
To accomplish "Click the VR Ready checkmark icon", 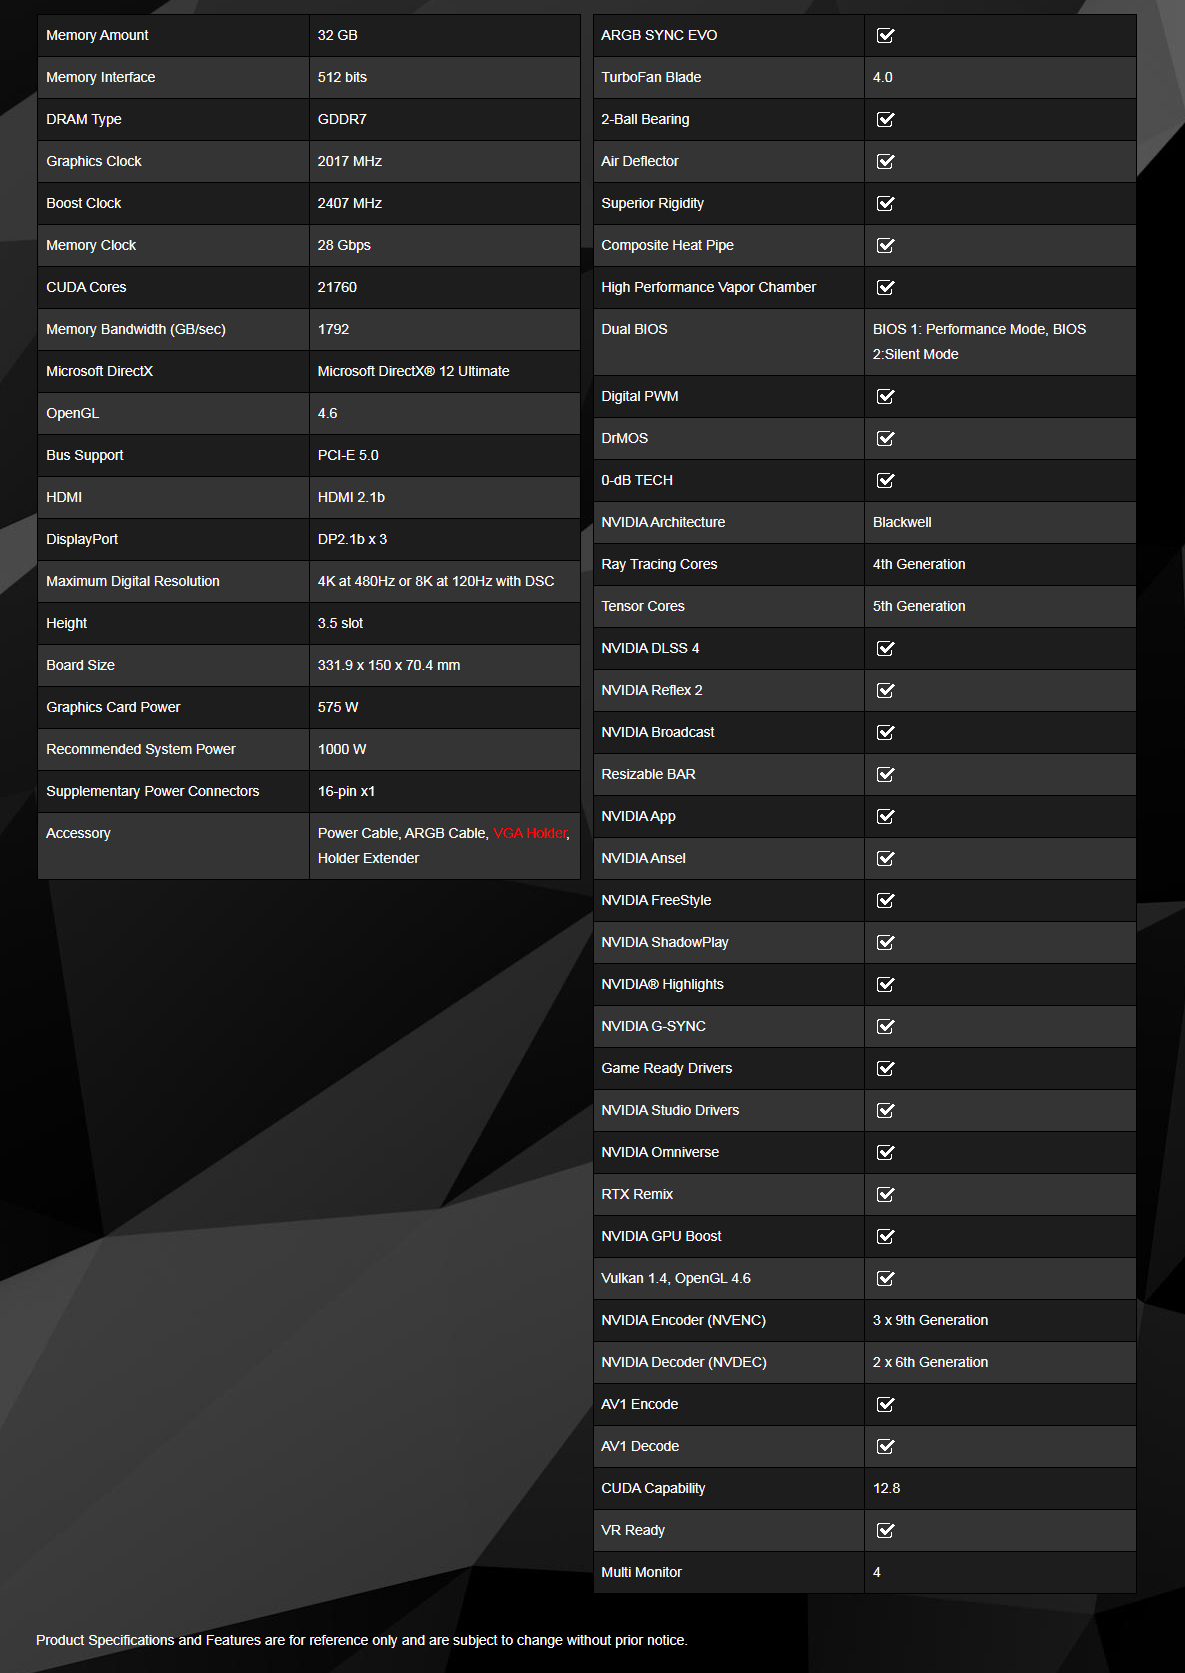I will click(x=885, y=1531).
